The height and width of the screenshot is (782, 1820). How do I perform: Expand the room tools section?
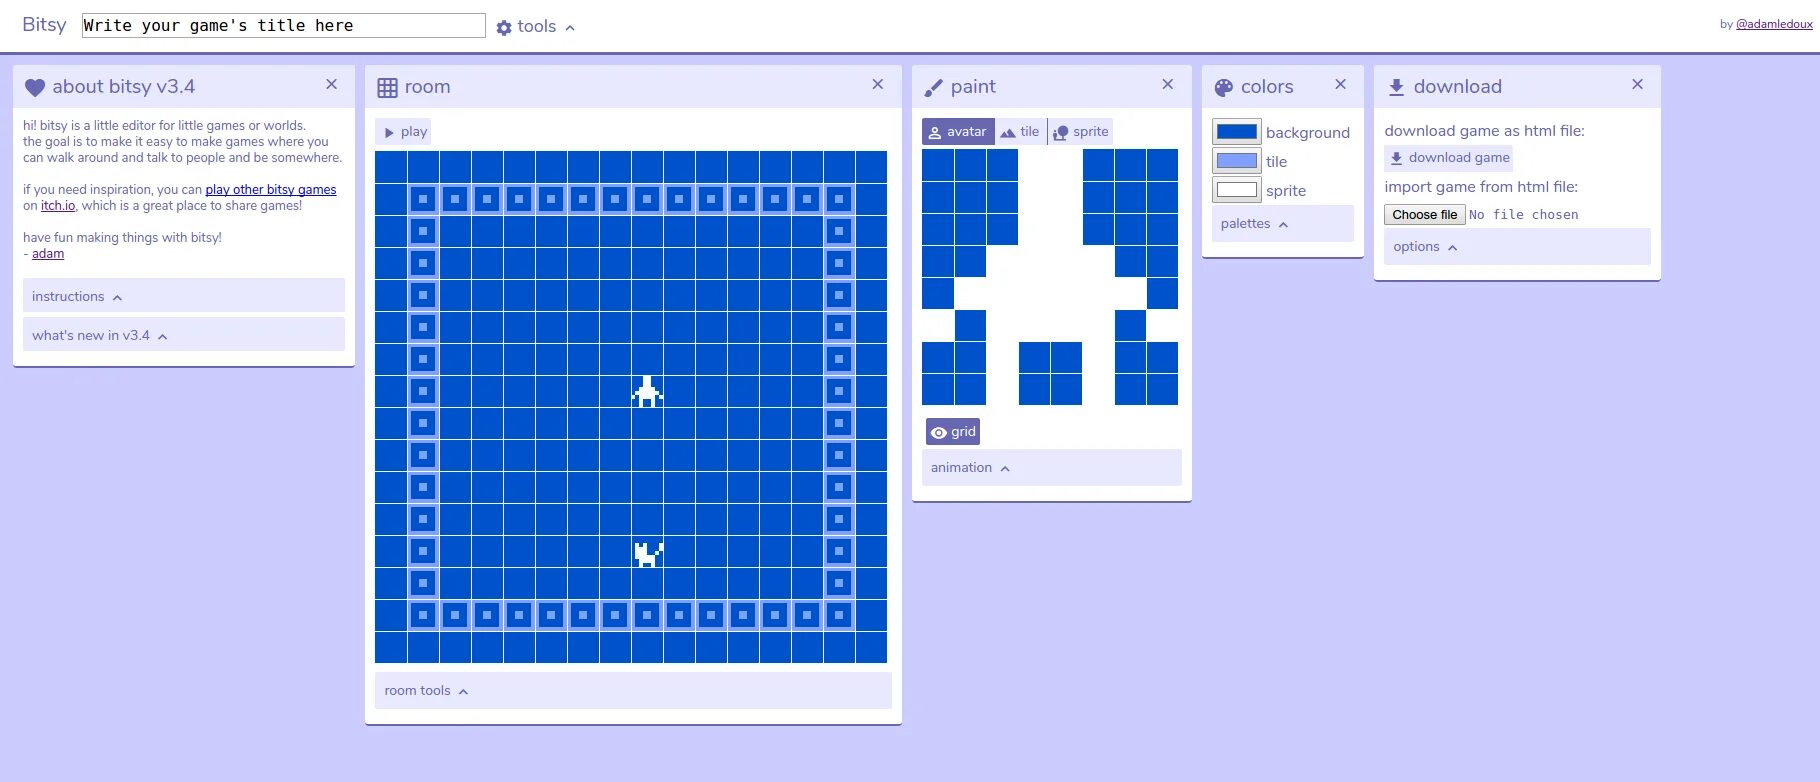point(633,691)
